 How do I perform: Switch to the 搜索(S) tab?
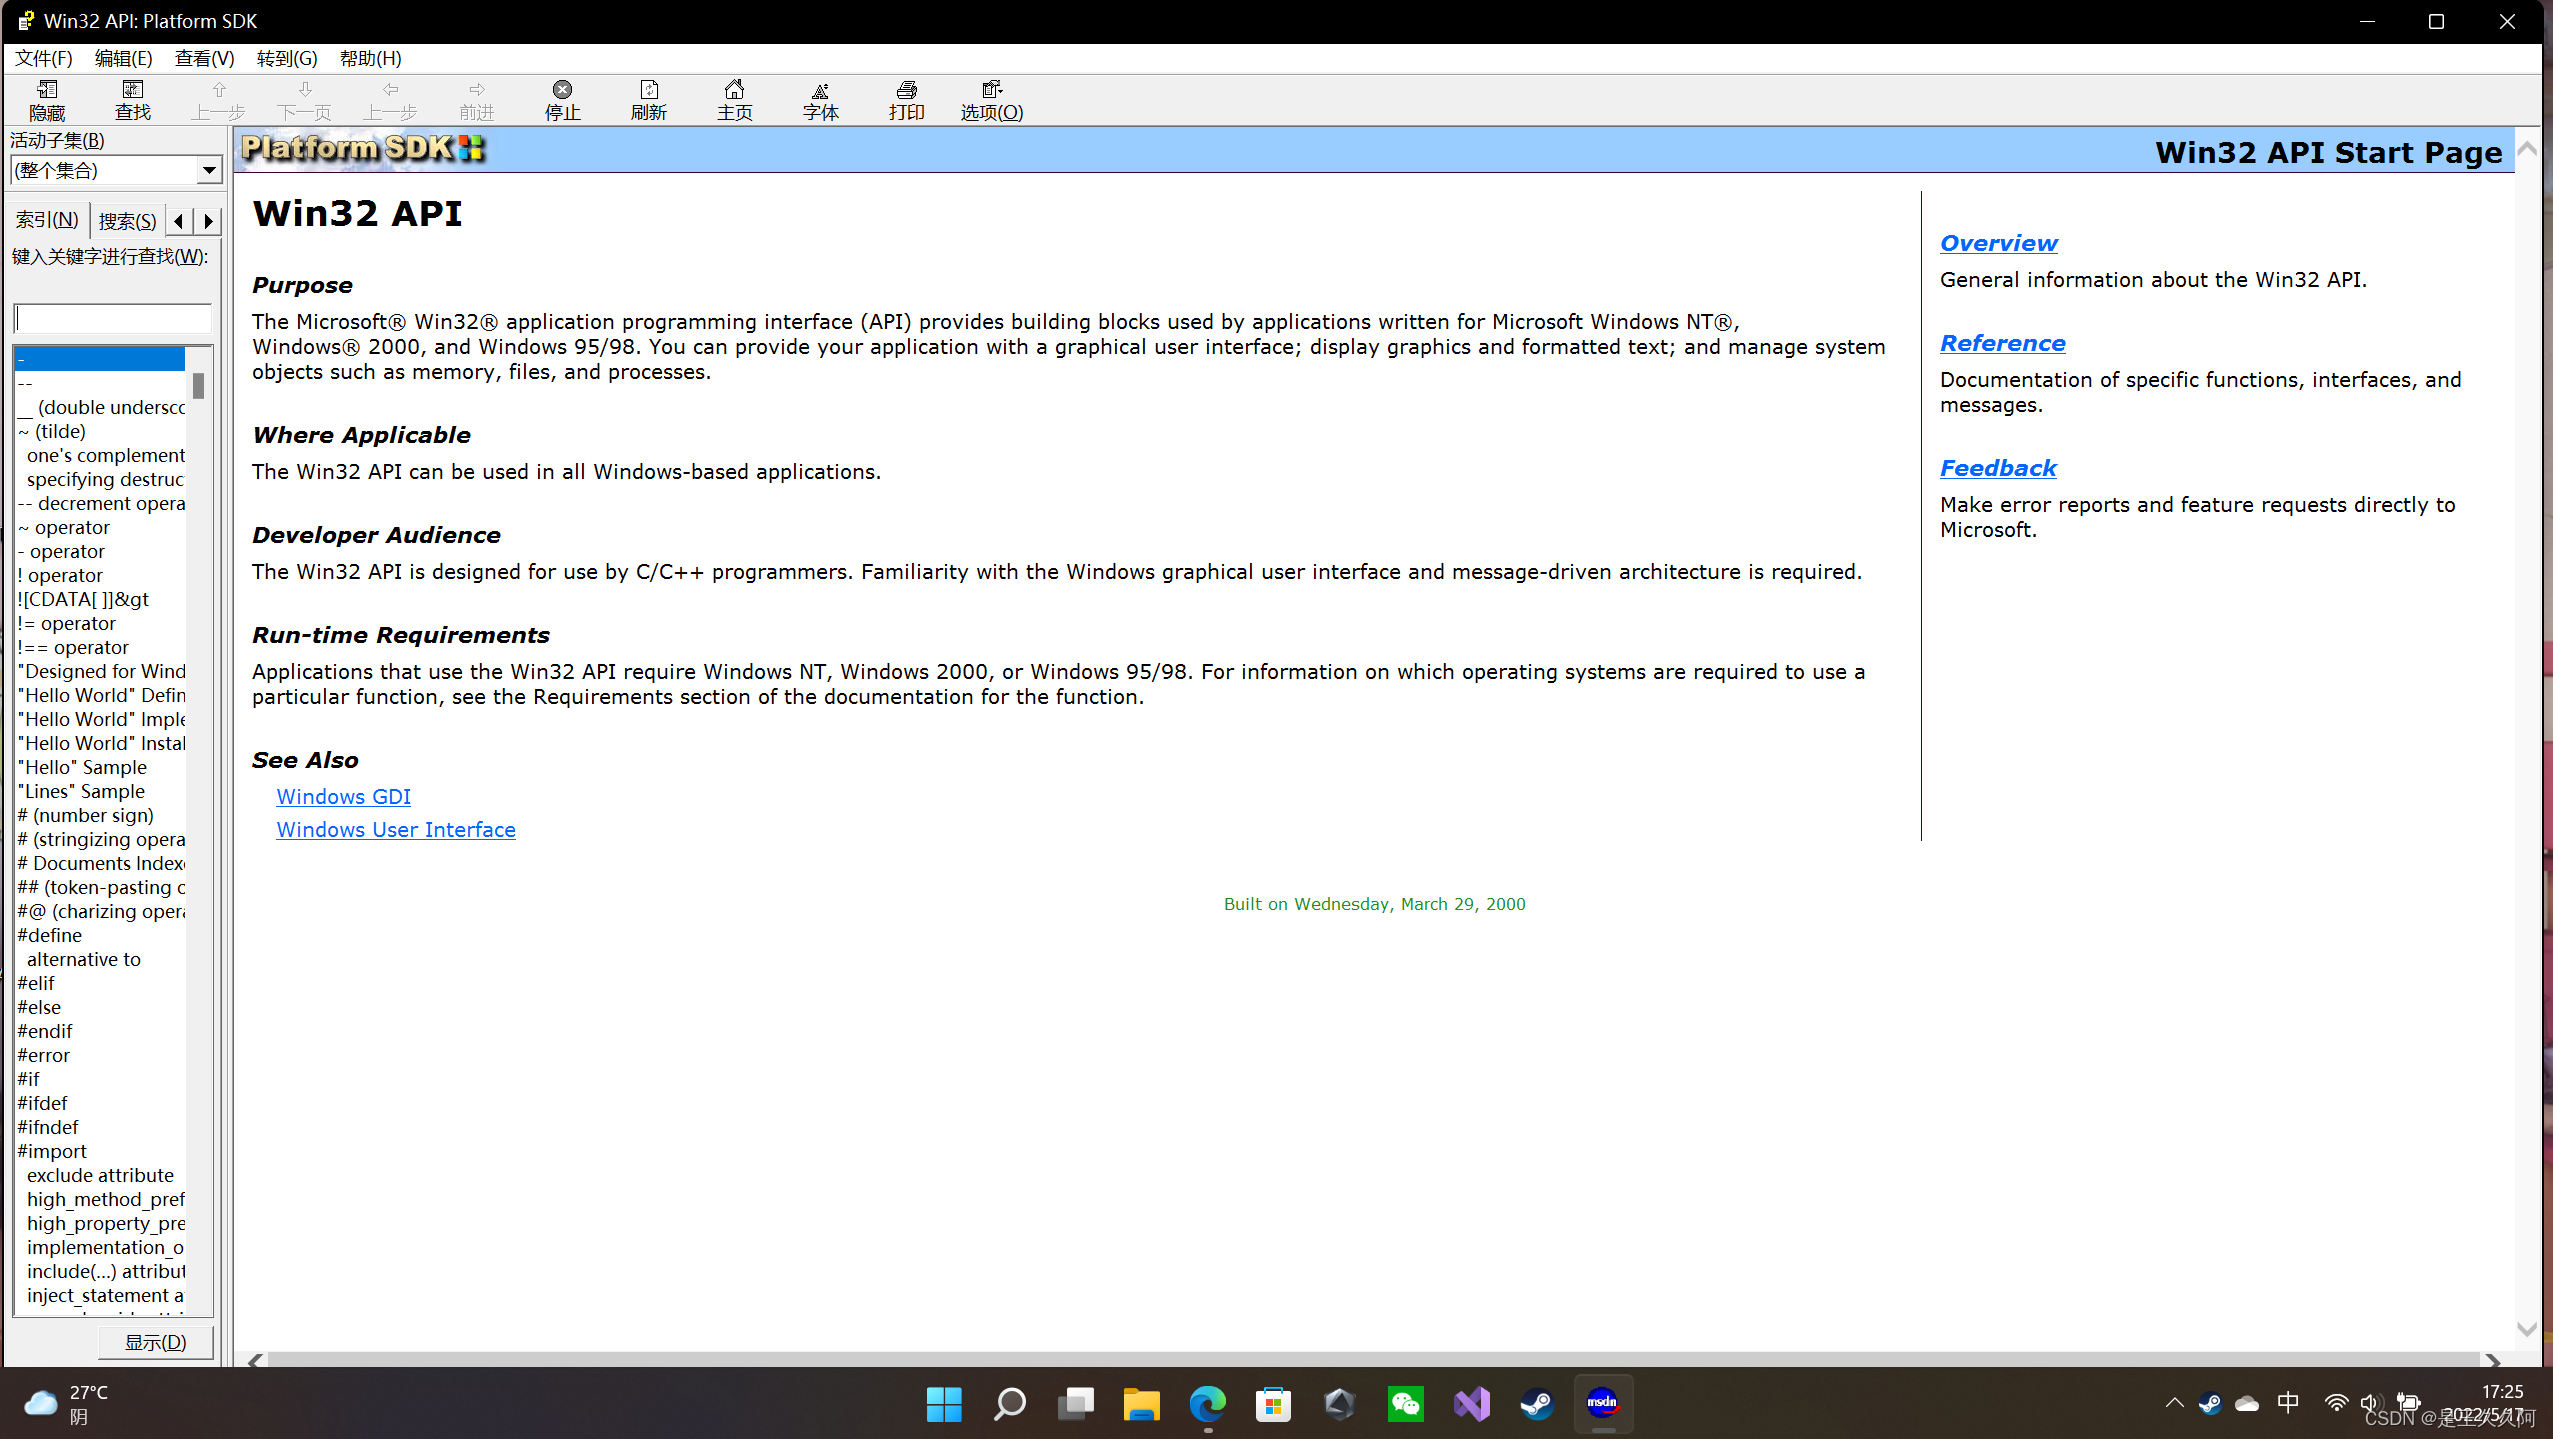pos(128,221)
